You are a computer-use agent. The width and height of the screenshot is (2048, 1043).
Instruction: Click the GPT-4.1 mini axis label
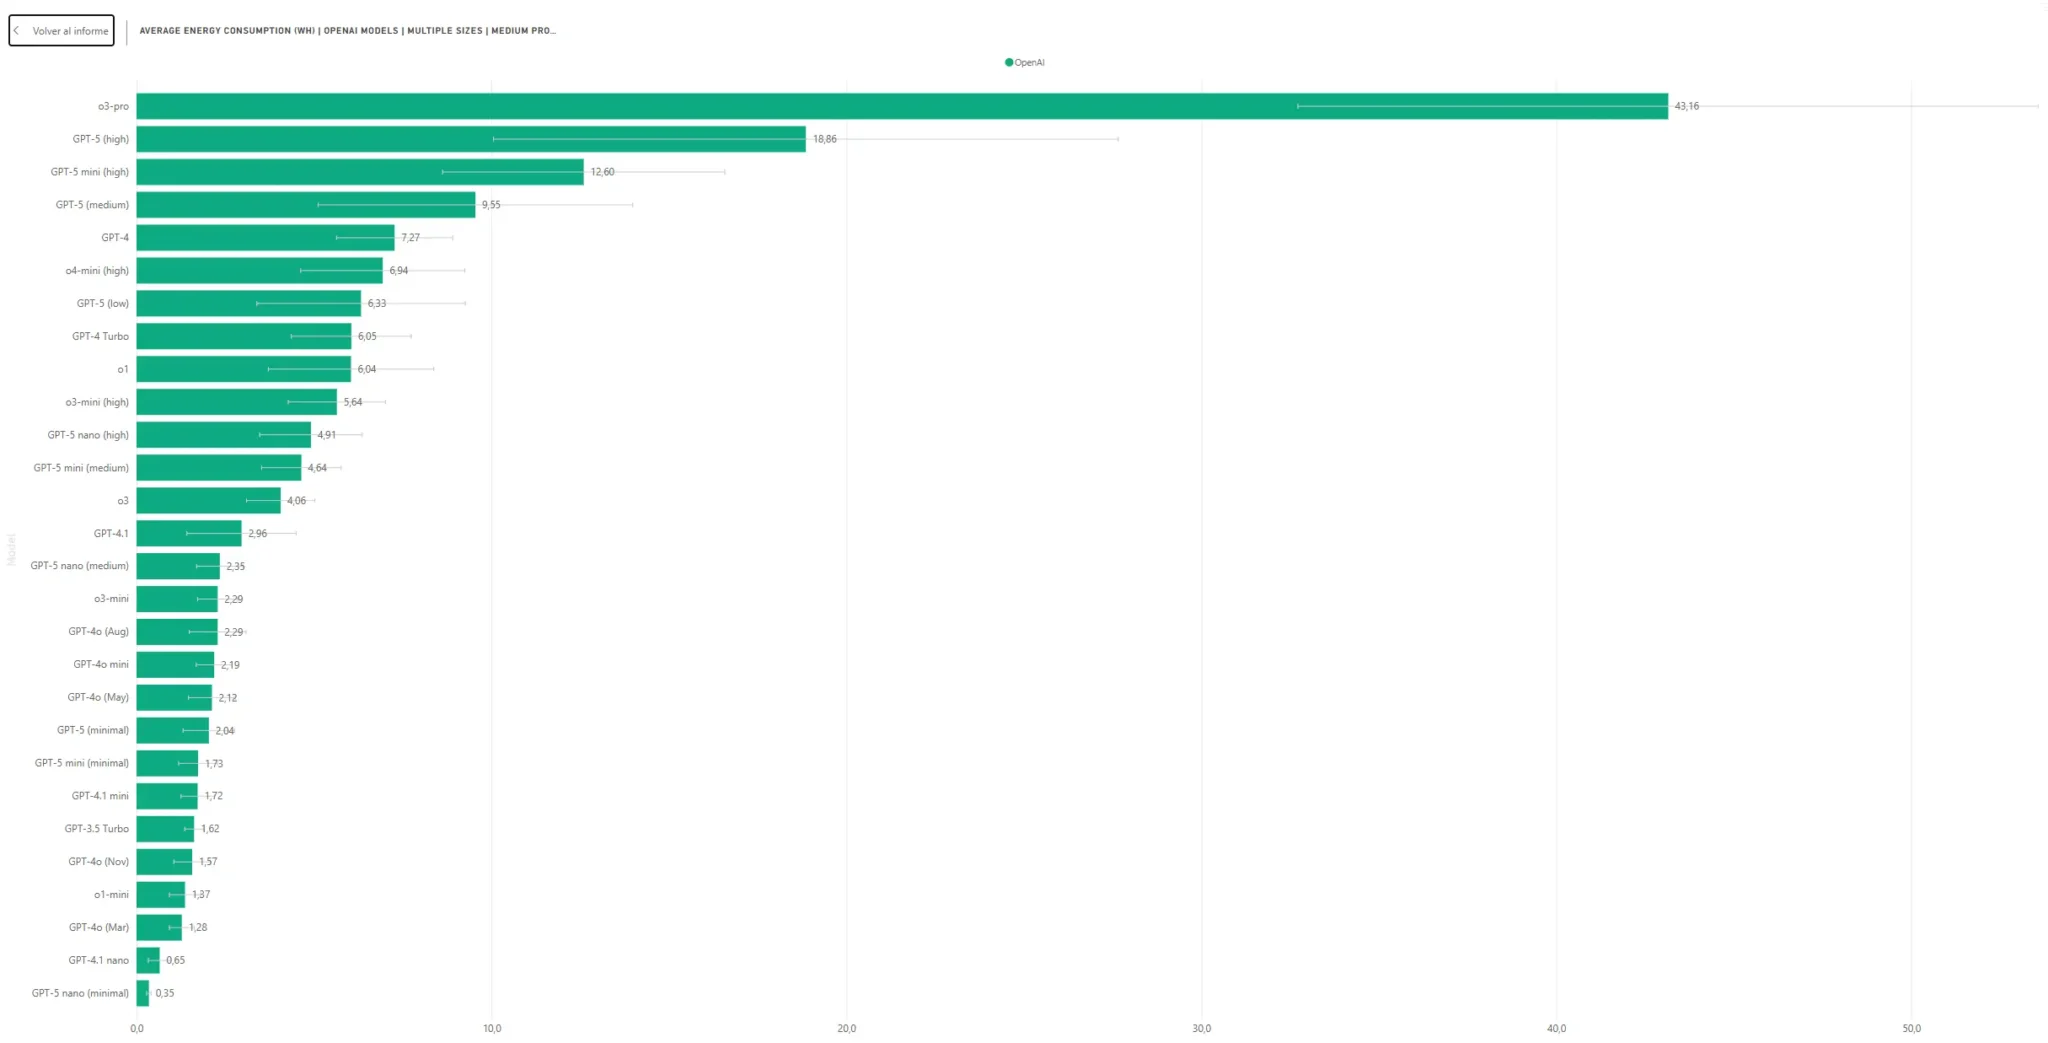point(100,796)
